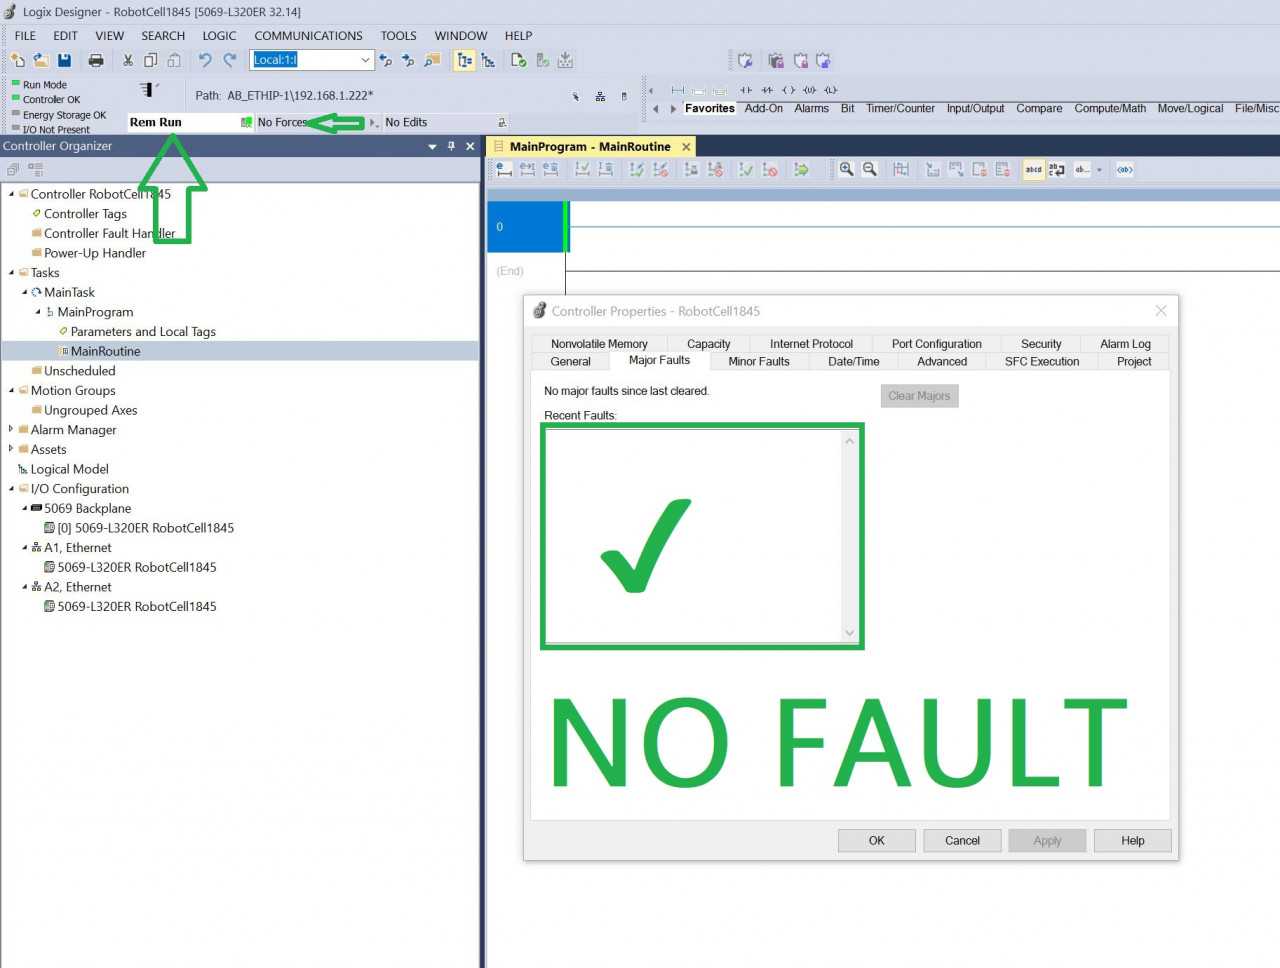Click the Verify Controller icon

[x=543, y=60]
